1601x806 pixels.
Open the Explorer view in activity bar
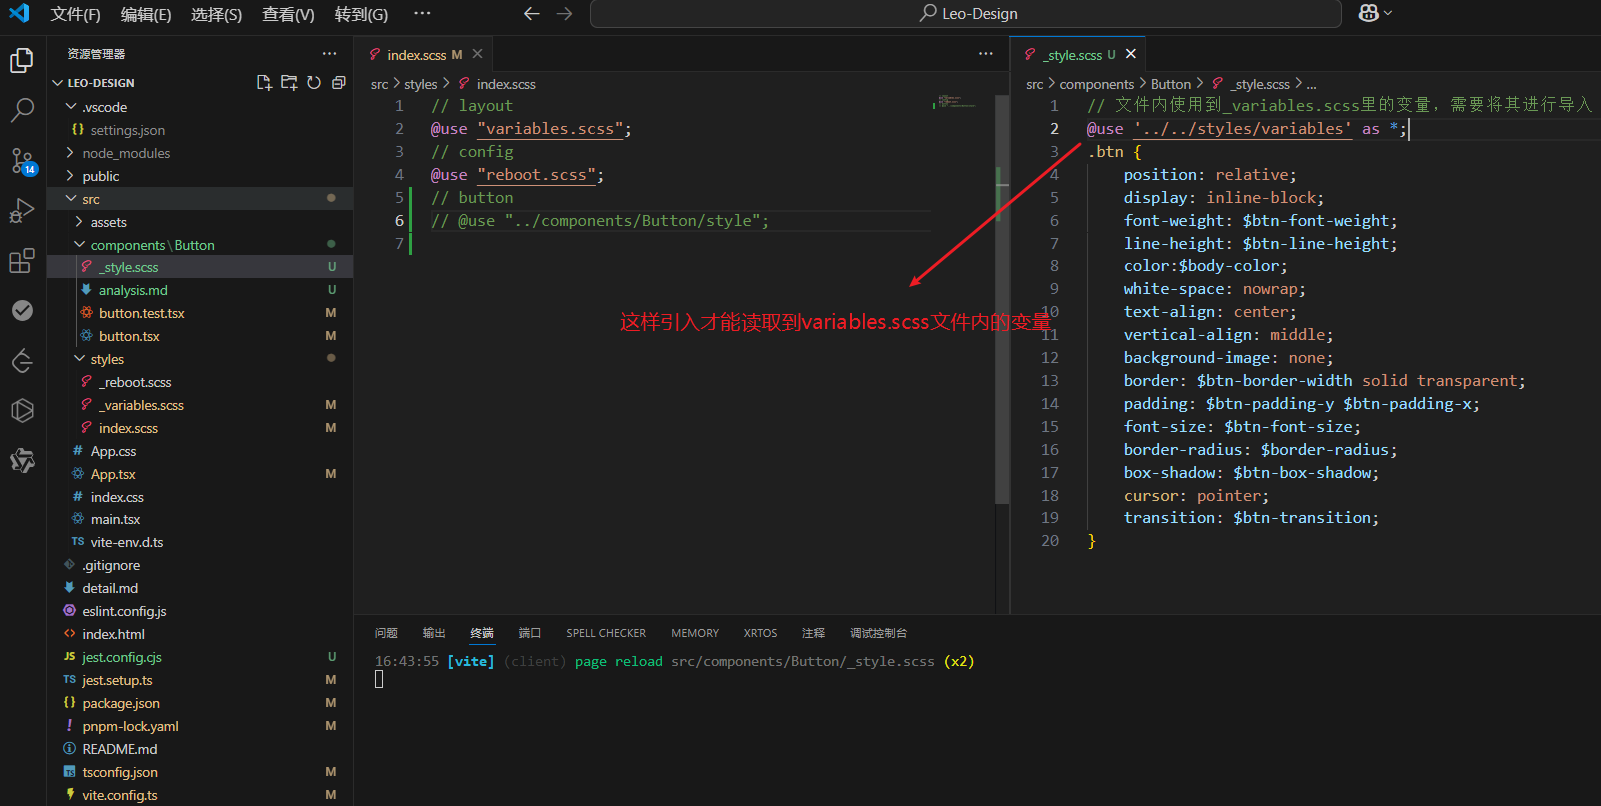click(x=22, y=61)
